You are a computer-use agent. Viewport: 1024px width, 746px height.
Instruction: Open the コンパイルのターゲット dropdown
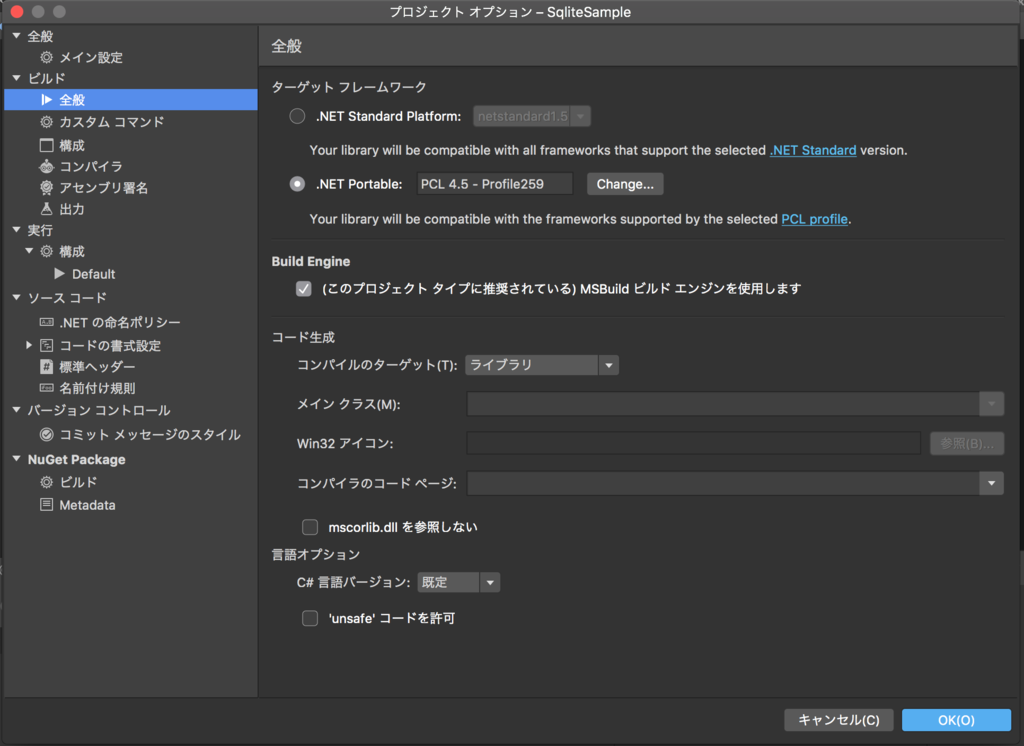541,365
